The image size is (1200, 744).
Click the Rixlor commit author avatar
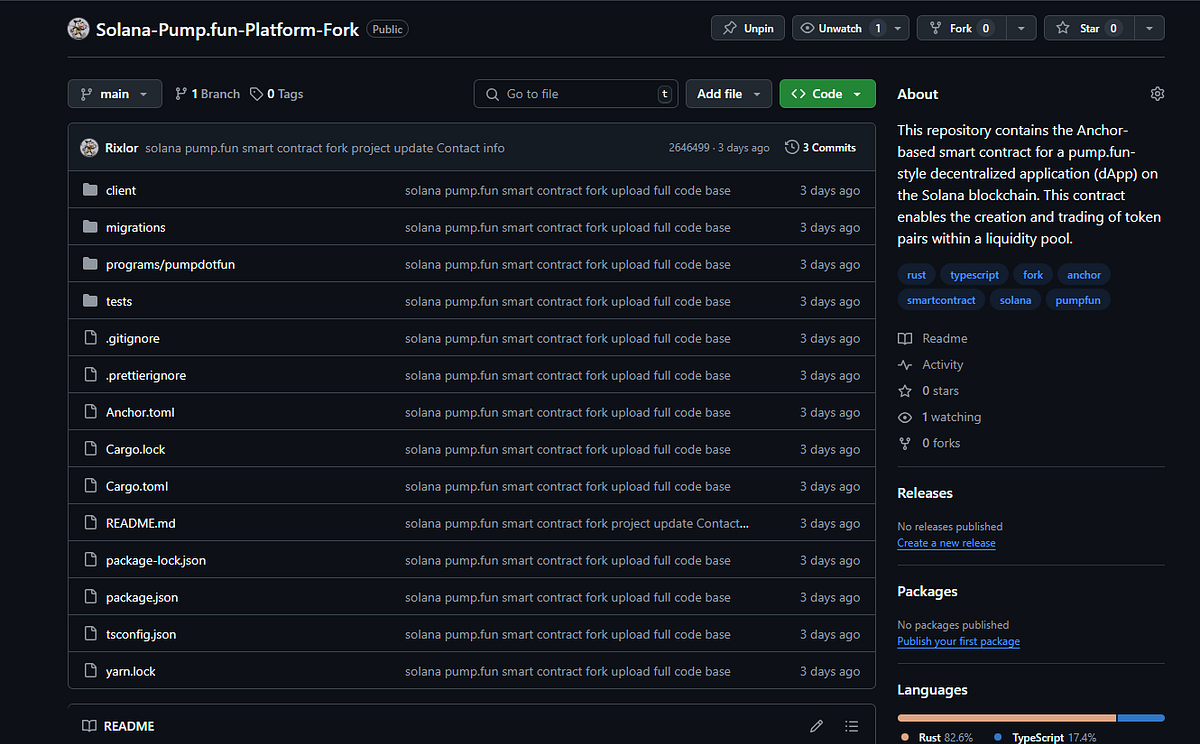tap(89, 148)
